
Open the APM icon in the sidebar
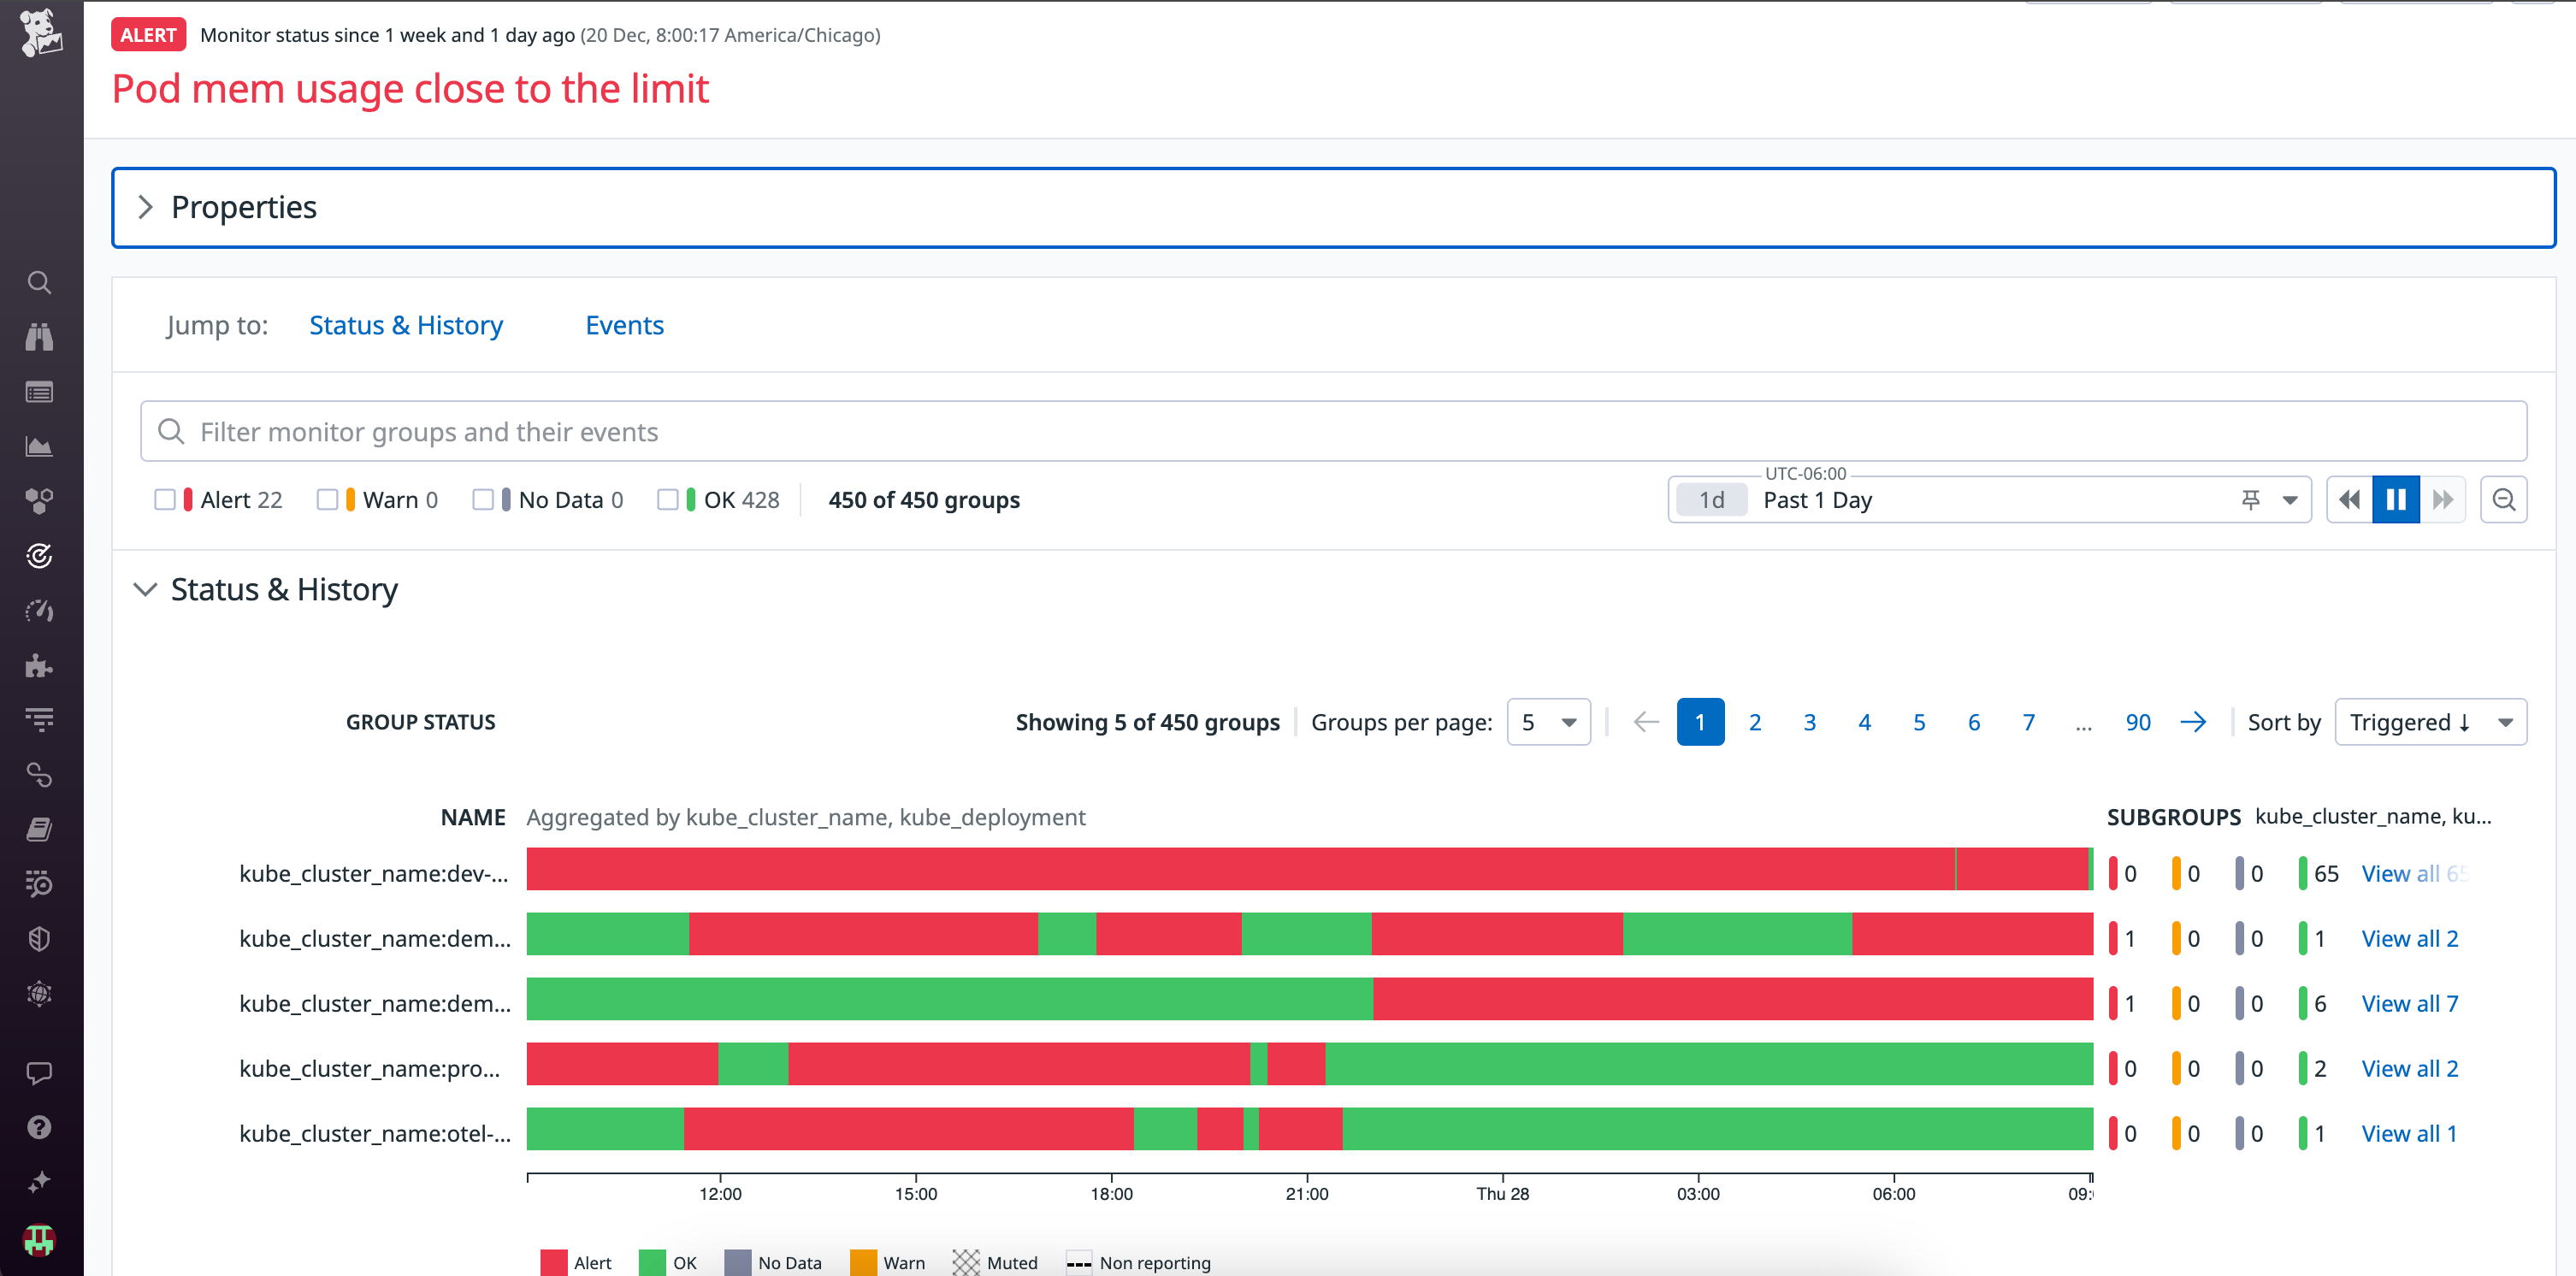(x=40, y=556)
